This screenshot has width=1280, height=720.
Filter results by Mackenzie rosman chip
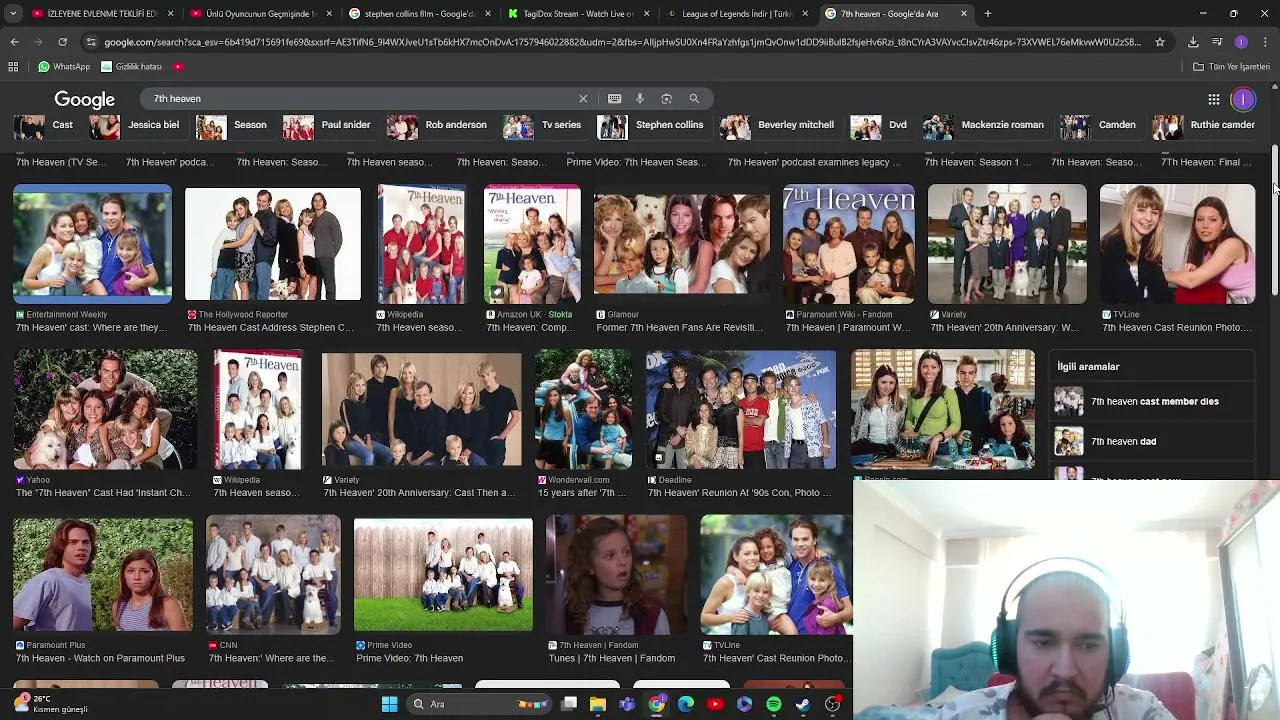coord(984,125)
